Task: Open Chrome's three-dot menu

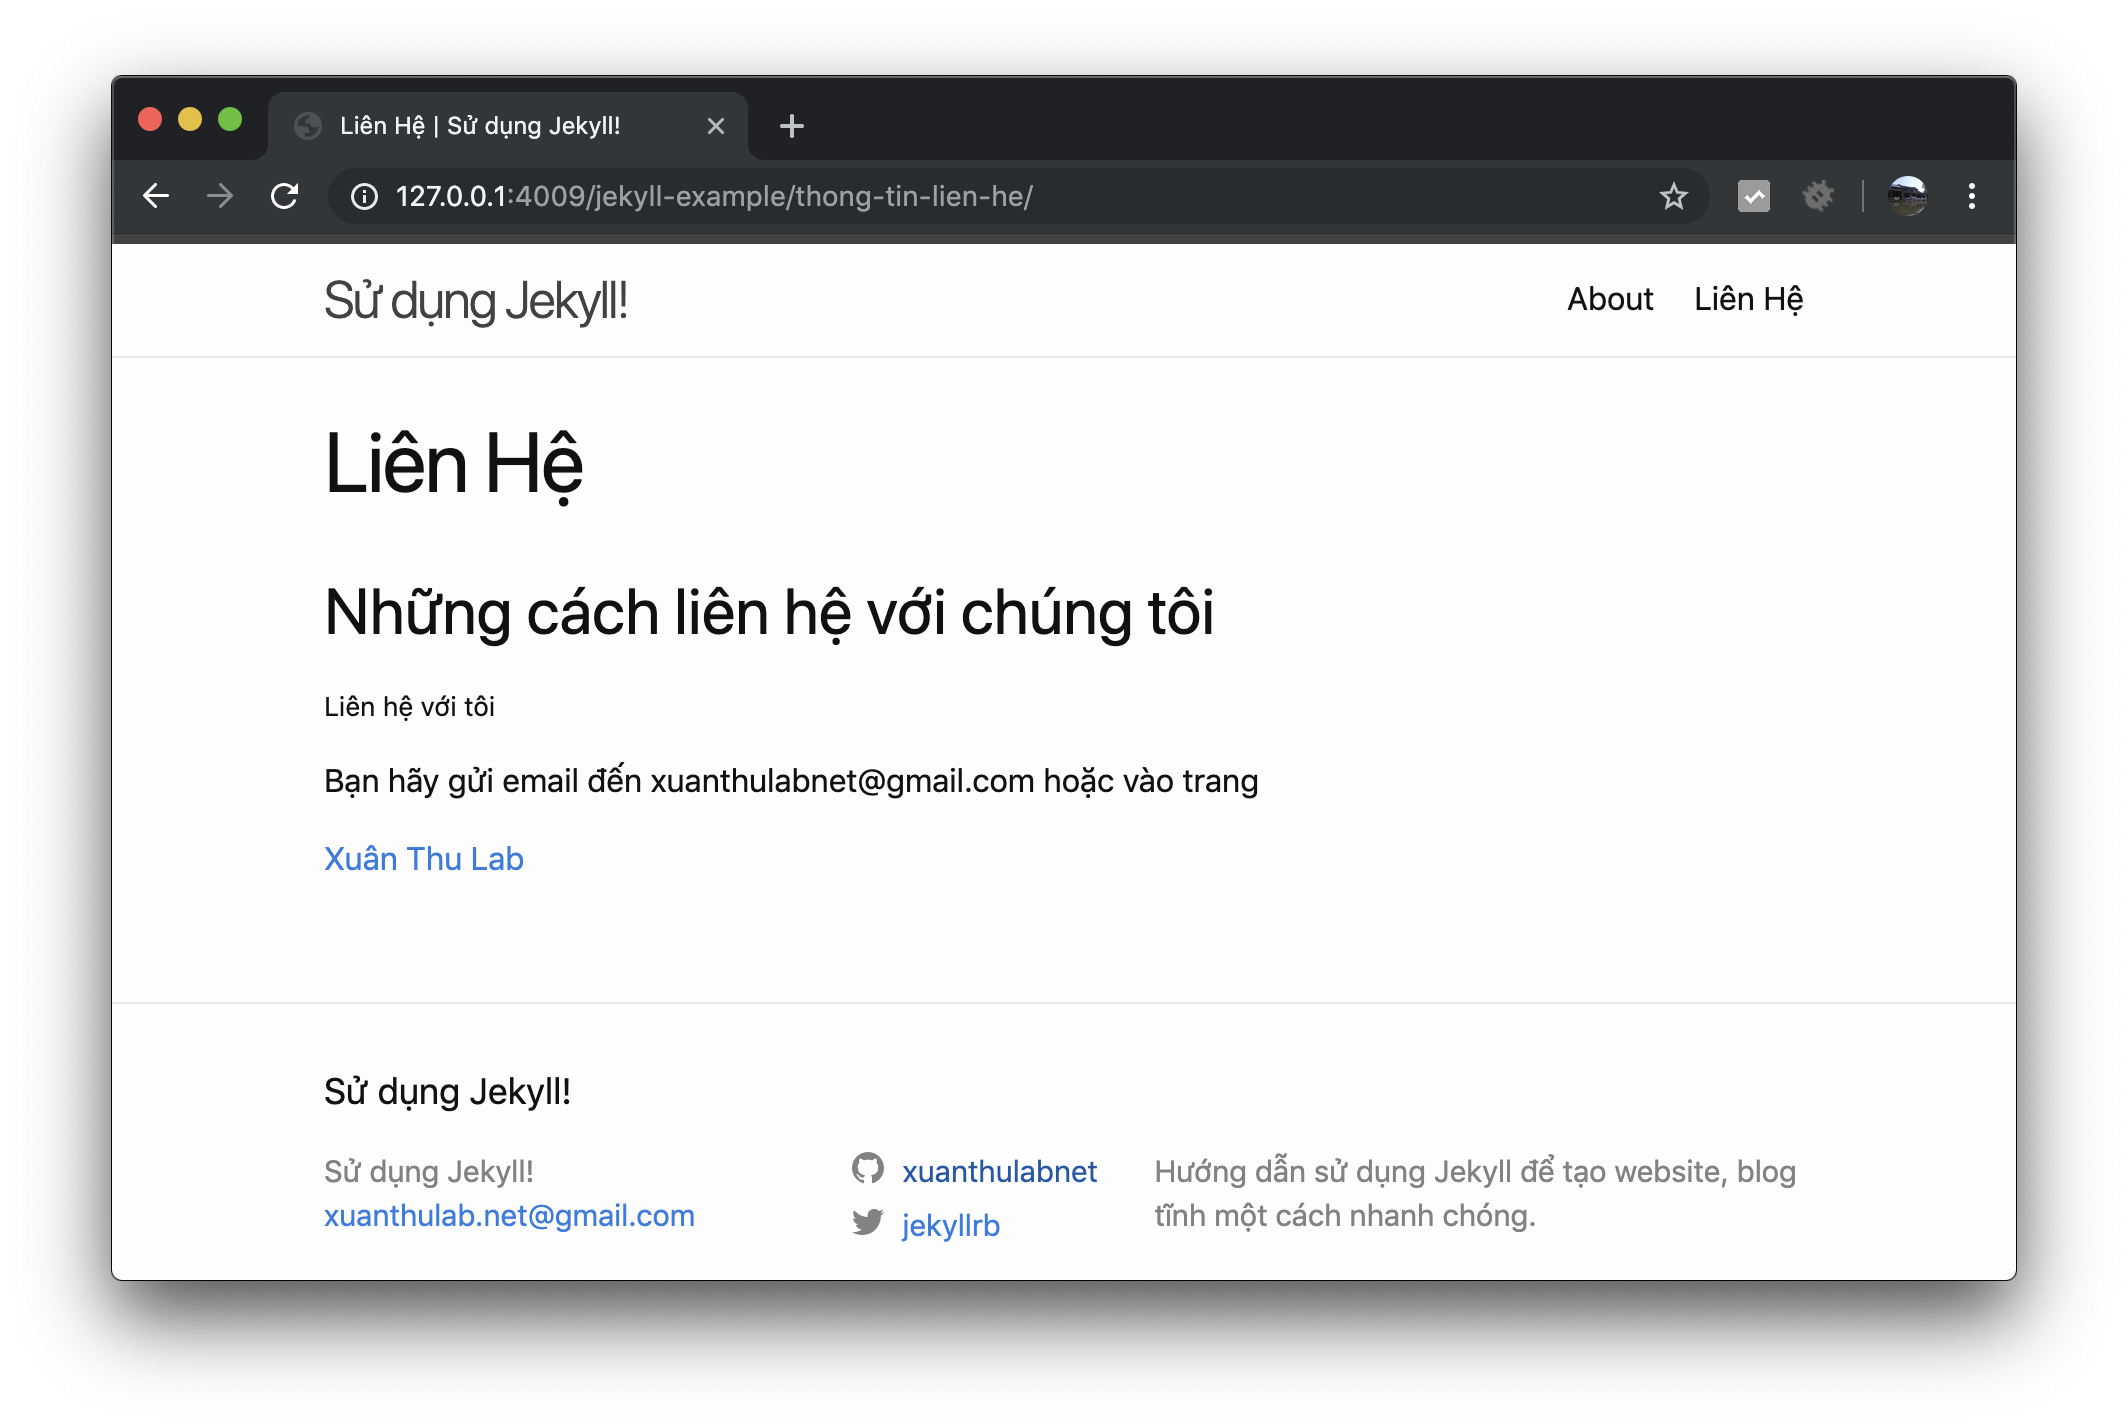Action: click(x=1971, y=196)
